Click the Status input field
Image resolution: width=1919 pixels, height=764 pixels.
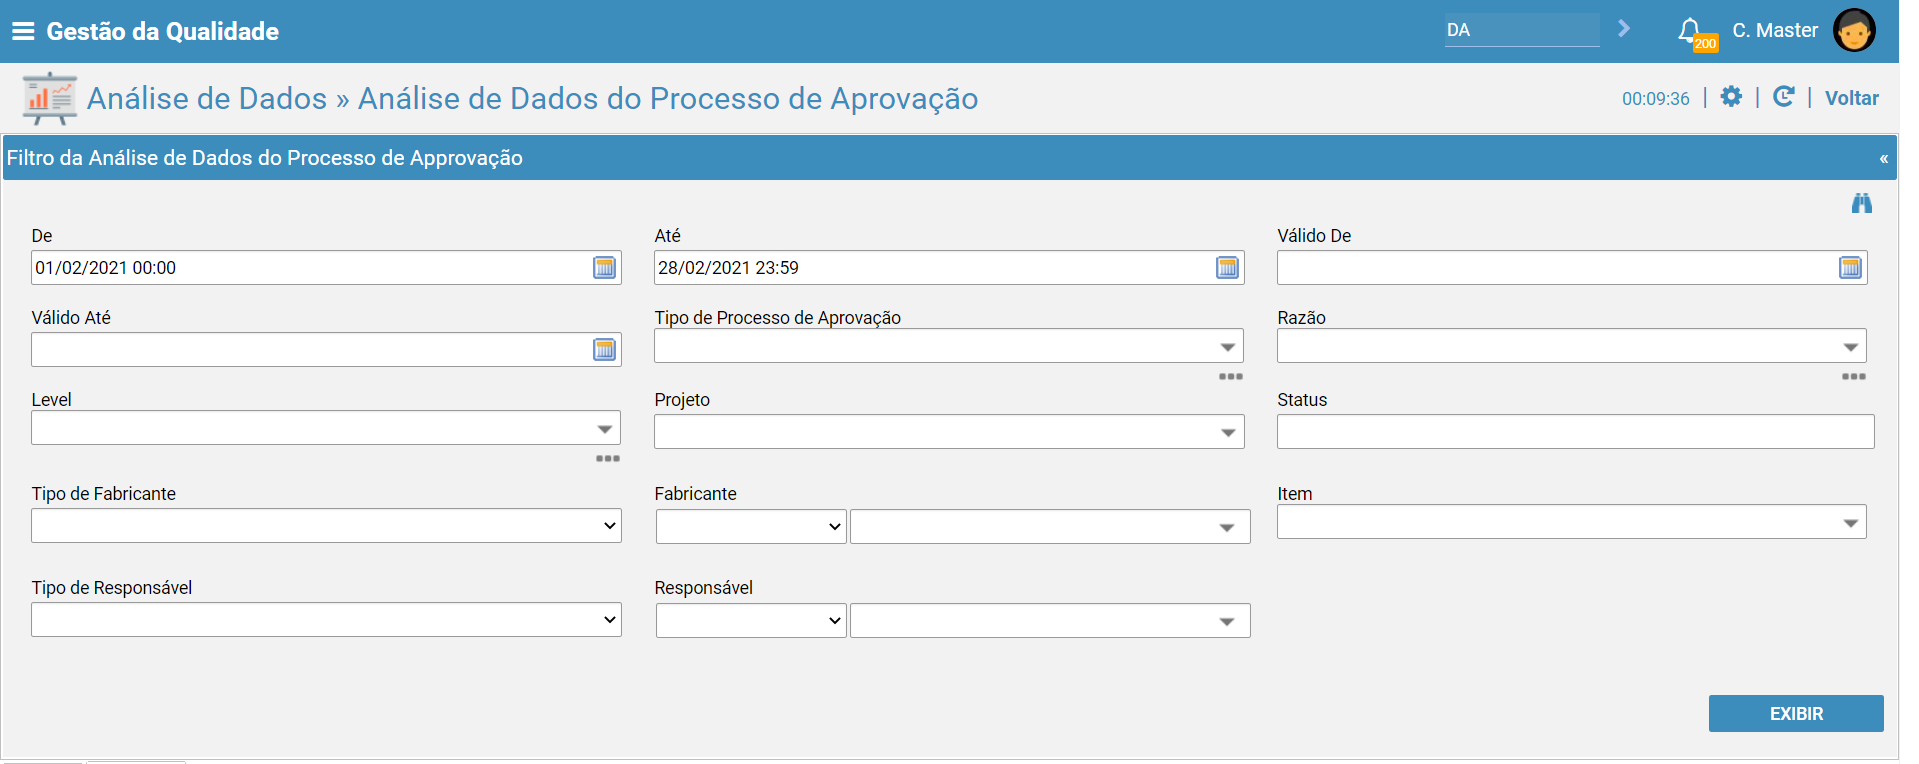[1575, 432]
